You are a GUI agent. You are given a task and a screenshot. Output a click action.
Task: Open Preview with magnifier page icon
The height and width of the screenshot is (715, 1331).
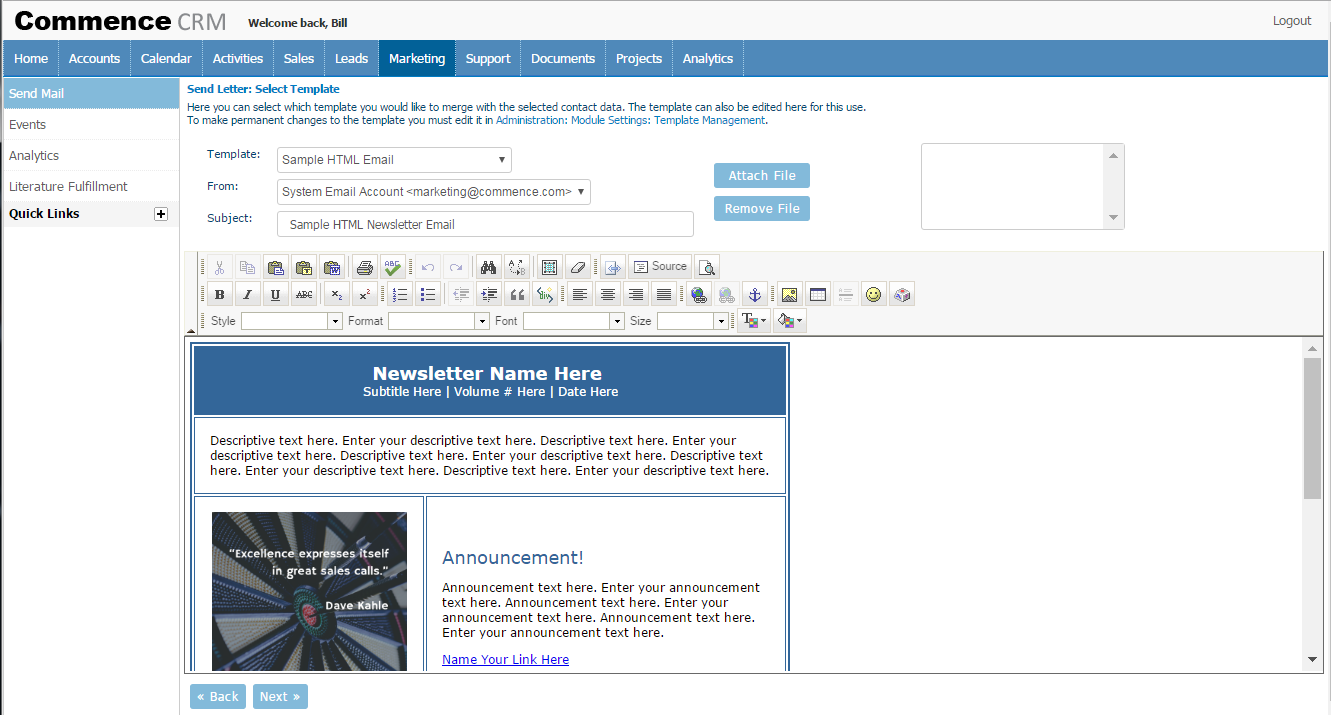[707, 267]
